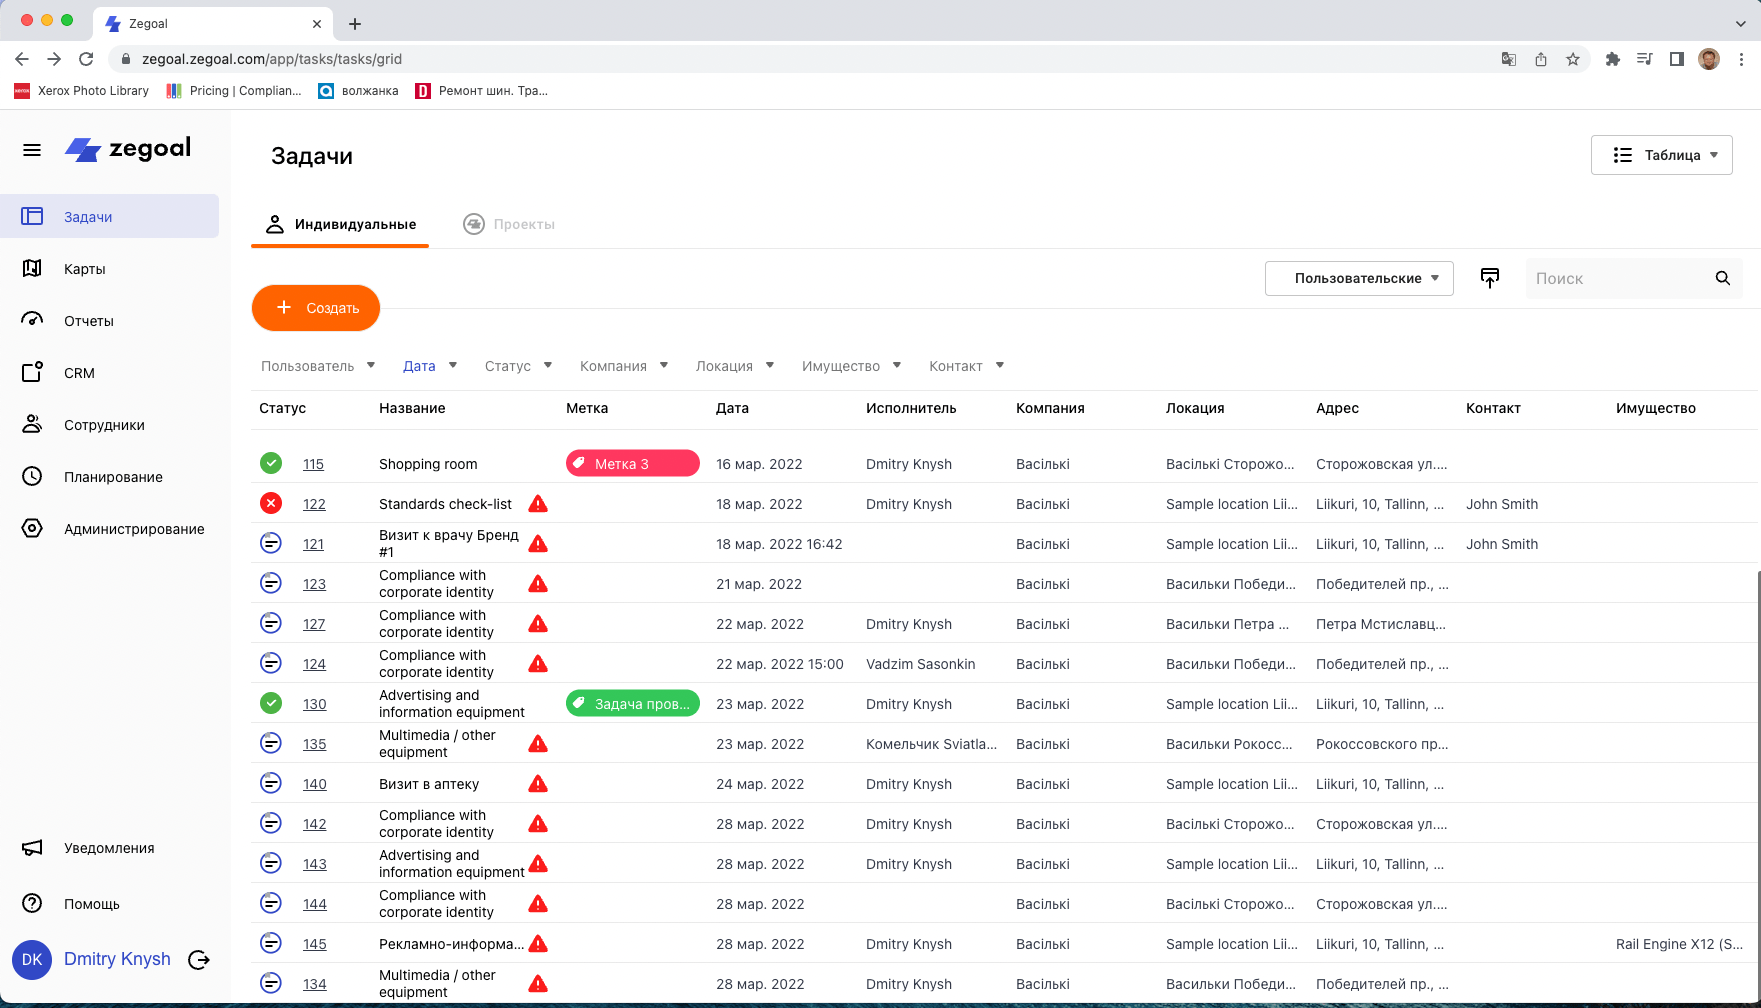This screenshot has width=1761, height=1008.
Task: Open the Пользовательские dropdown
Action: pyautogui.click(x=1358, y=278)
